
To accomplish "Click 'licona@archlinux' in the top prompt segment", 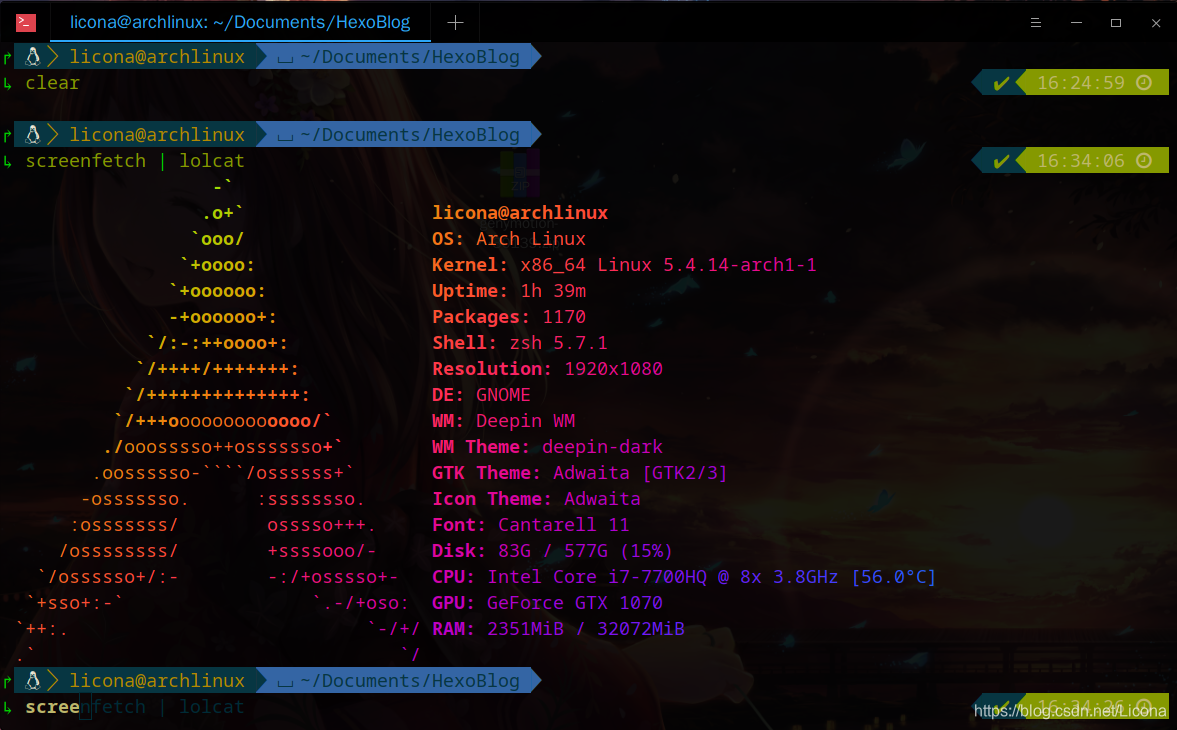I will point(157,57).
